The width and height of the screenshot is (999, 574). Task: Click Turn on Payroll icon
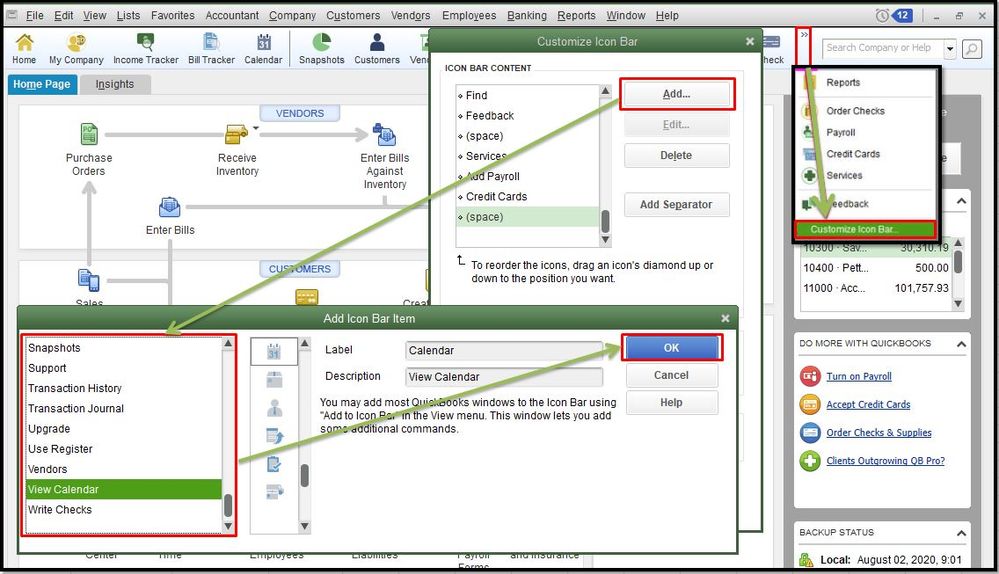pyautogui.click(x=810, y=377)
